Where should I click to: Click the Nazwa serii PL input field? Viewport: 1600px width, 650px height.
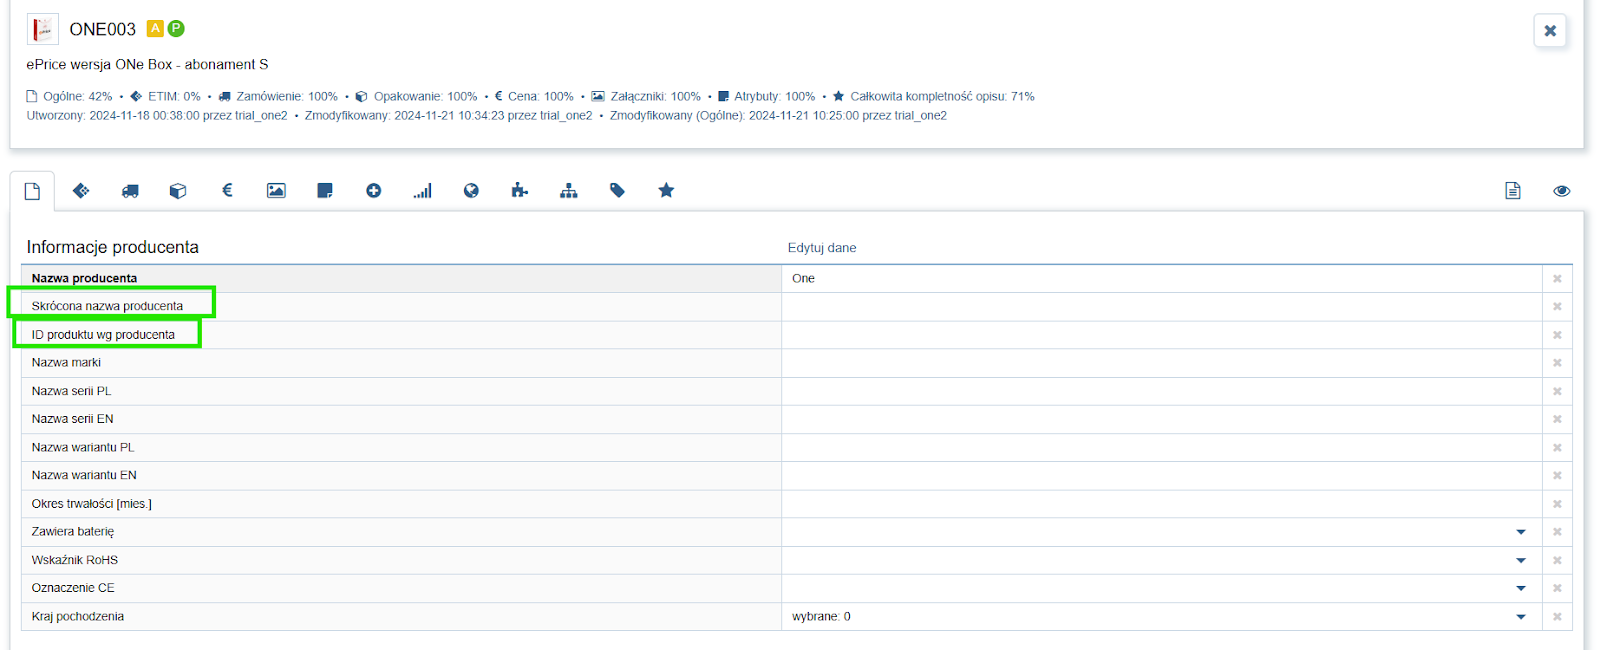1162,391
